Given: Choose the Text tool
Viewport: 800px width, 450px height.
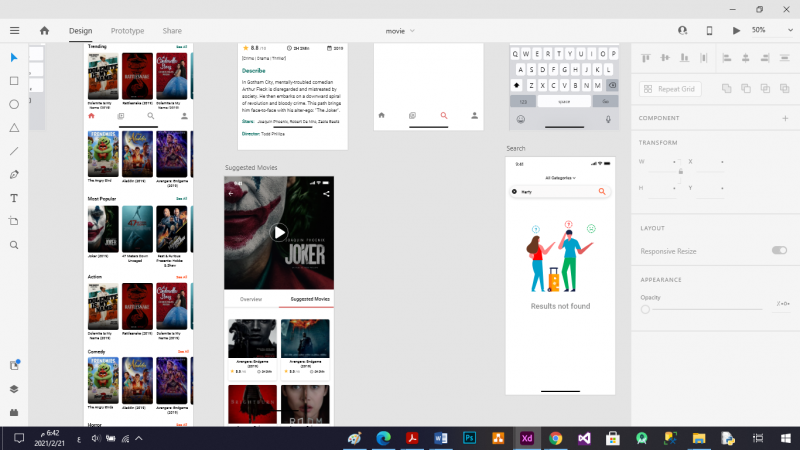Looking at the screenshot, I should coord(14,198).
